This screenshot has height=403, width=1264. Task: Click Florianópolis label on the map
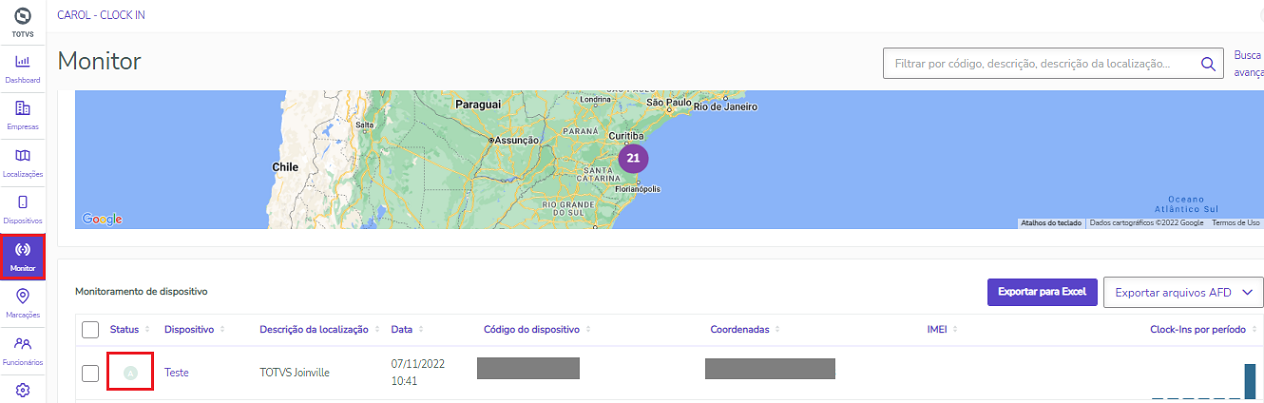[x=638, y=187]
